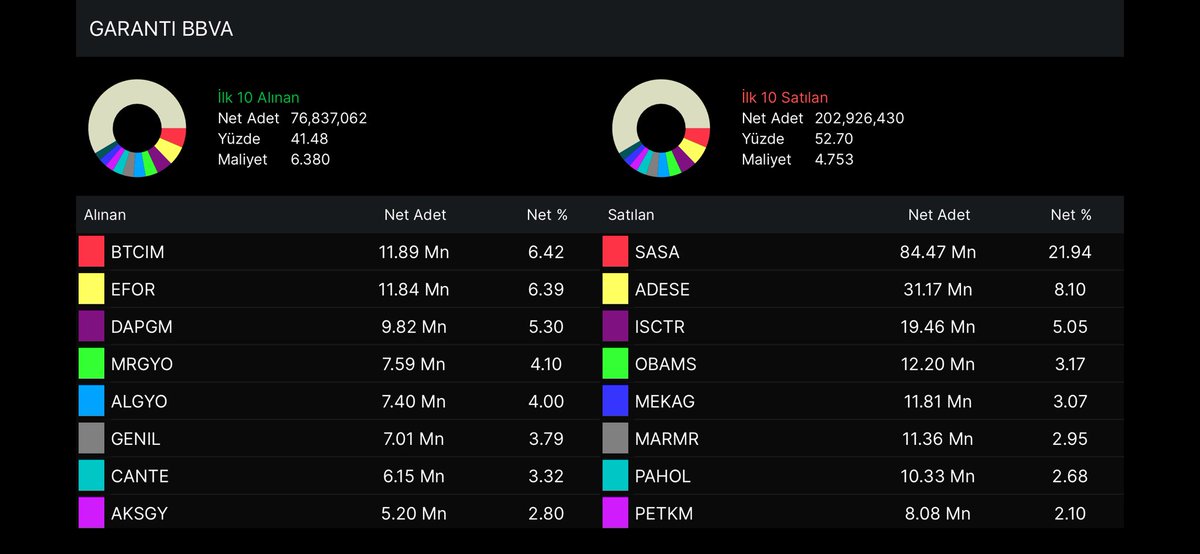Sort by Net Adet in Satılan table

(x=939, y=215)
